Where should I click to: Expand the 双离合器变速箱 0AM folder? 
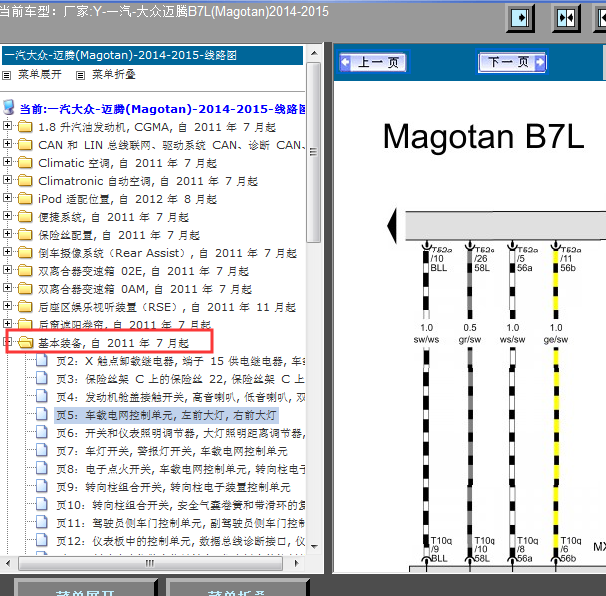coord(7,288)
